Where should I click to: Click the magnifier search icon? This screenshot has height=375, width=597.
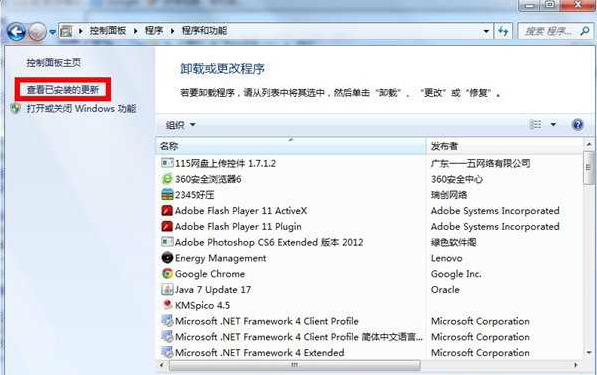[584, 31]
